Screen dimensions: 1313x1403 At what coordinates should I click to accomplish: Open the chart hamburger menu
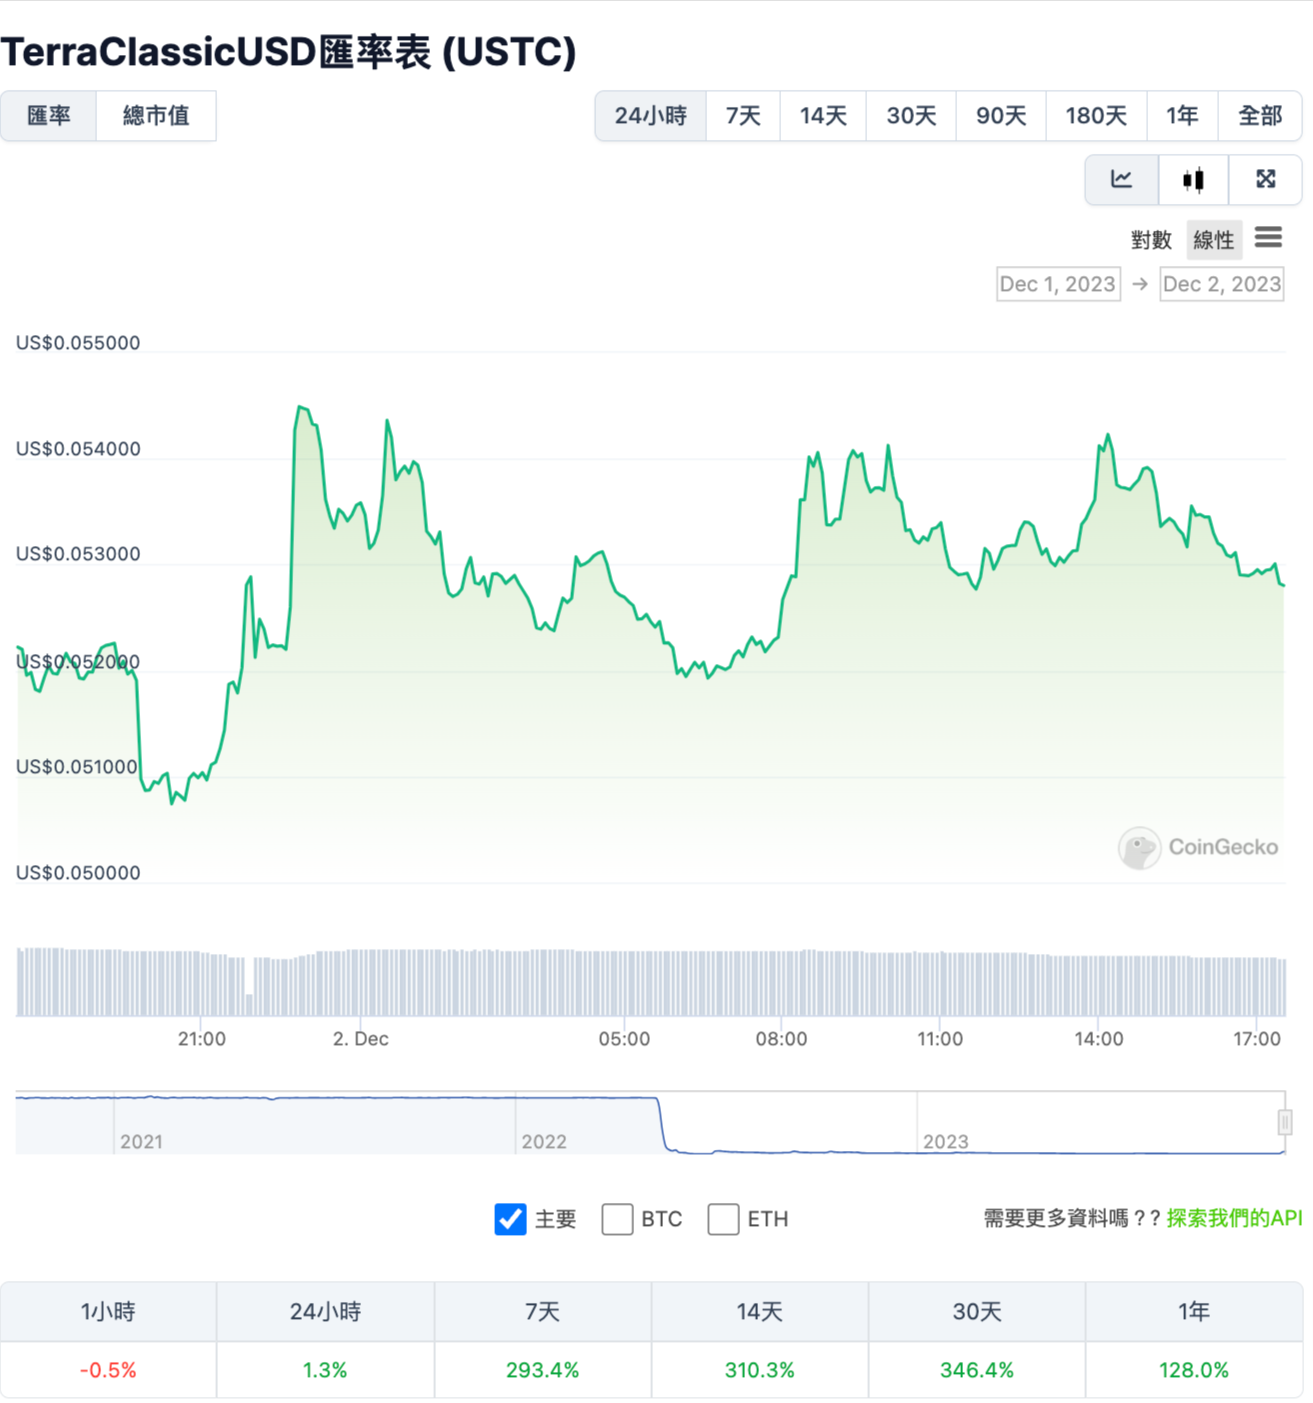pyautogui.click(x=1268, y=238)
